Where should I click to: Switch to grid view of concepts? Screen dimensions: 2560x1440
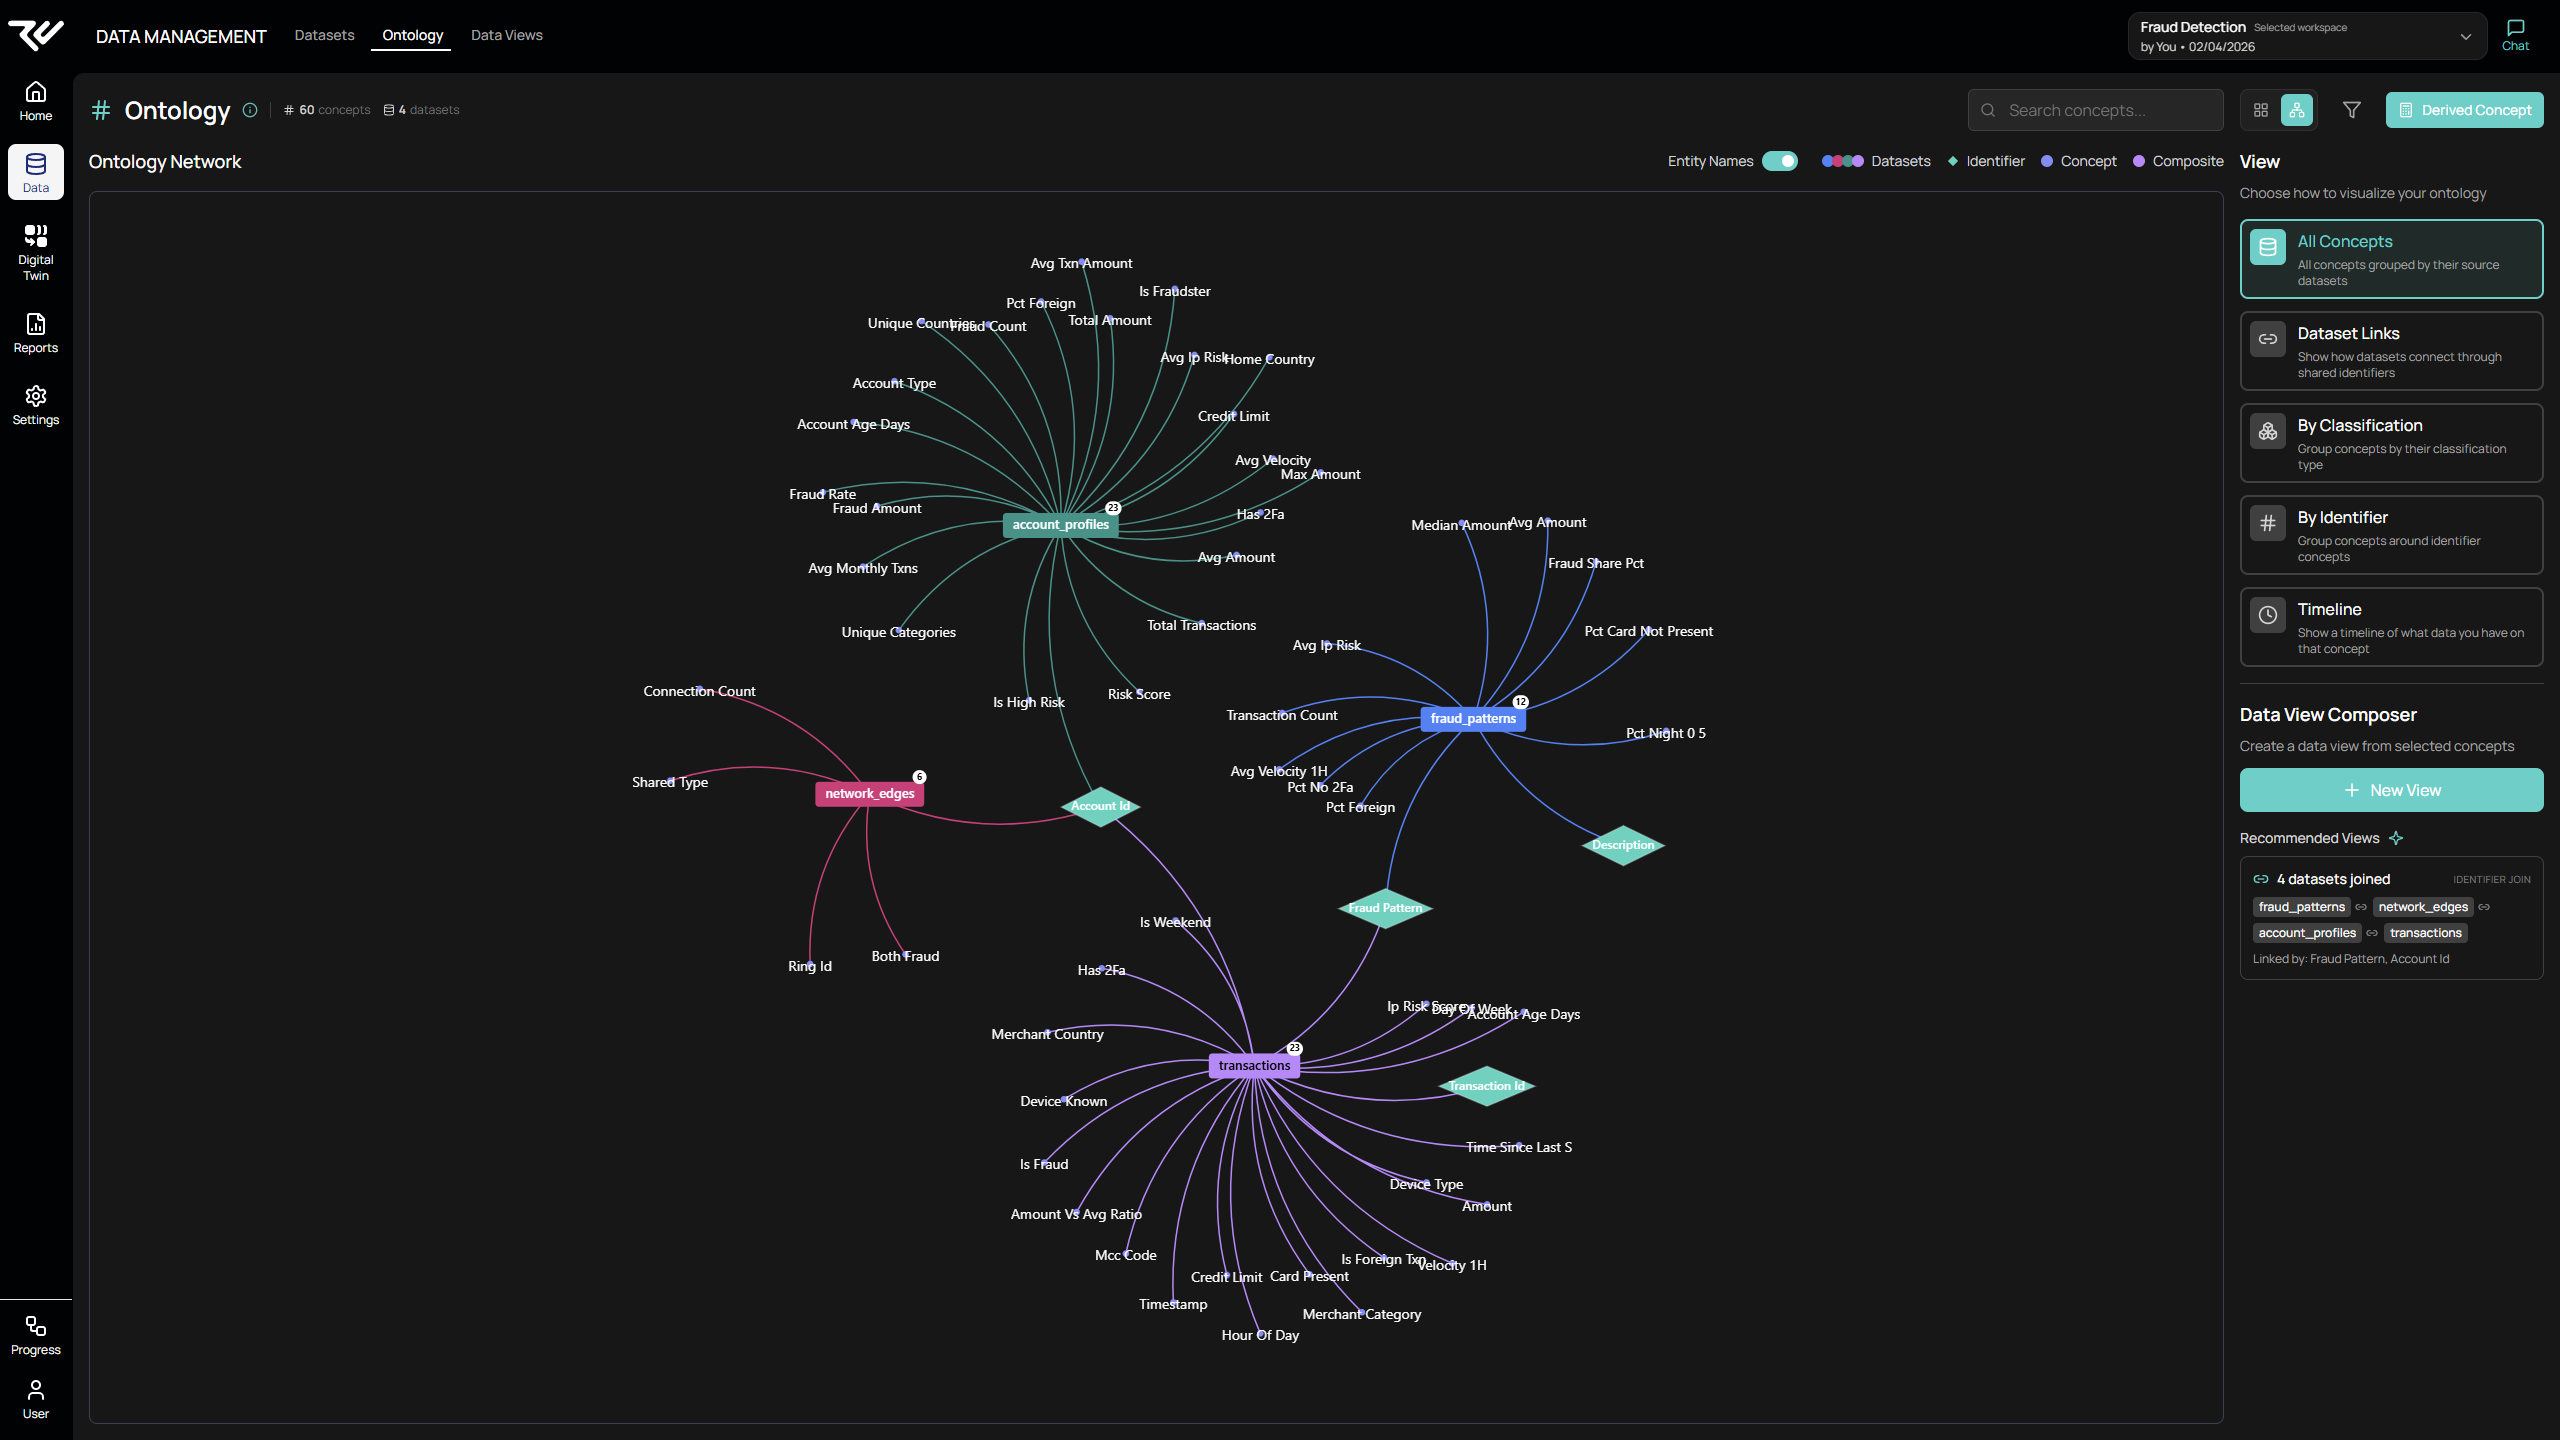point(2261,110)
